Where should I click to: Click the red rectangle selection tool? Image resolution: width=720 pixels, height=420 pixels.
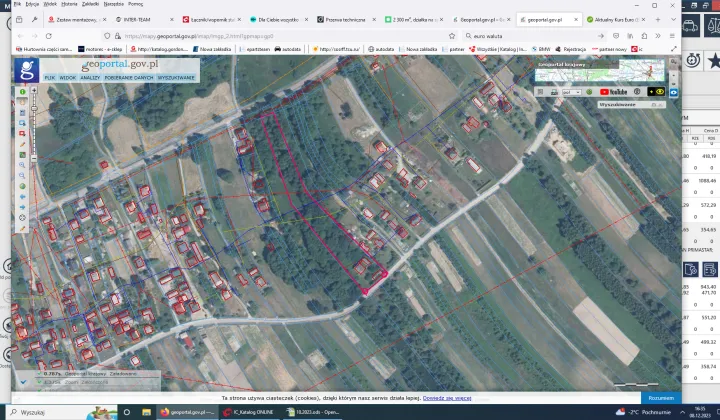tap(22, 134)
